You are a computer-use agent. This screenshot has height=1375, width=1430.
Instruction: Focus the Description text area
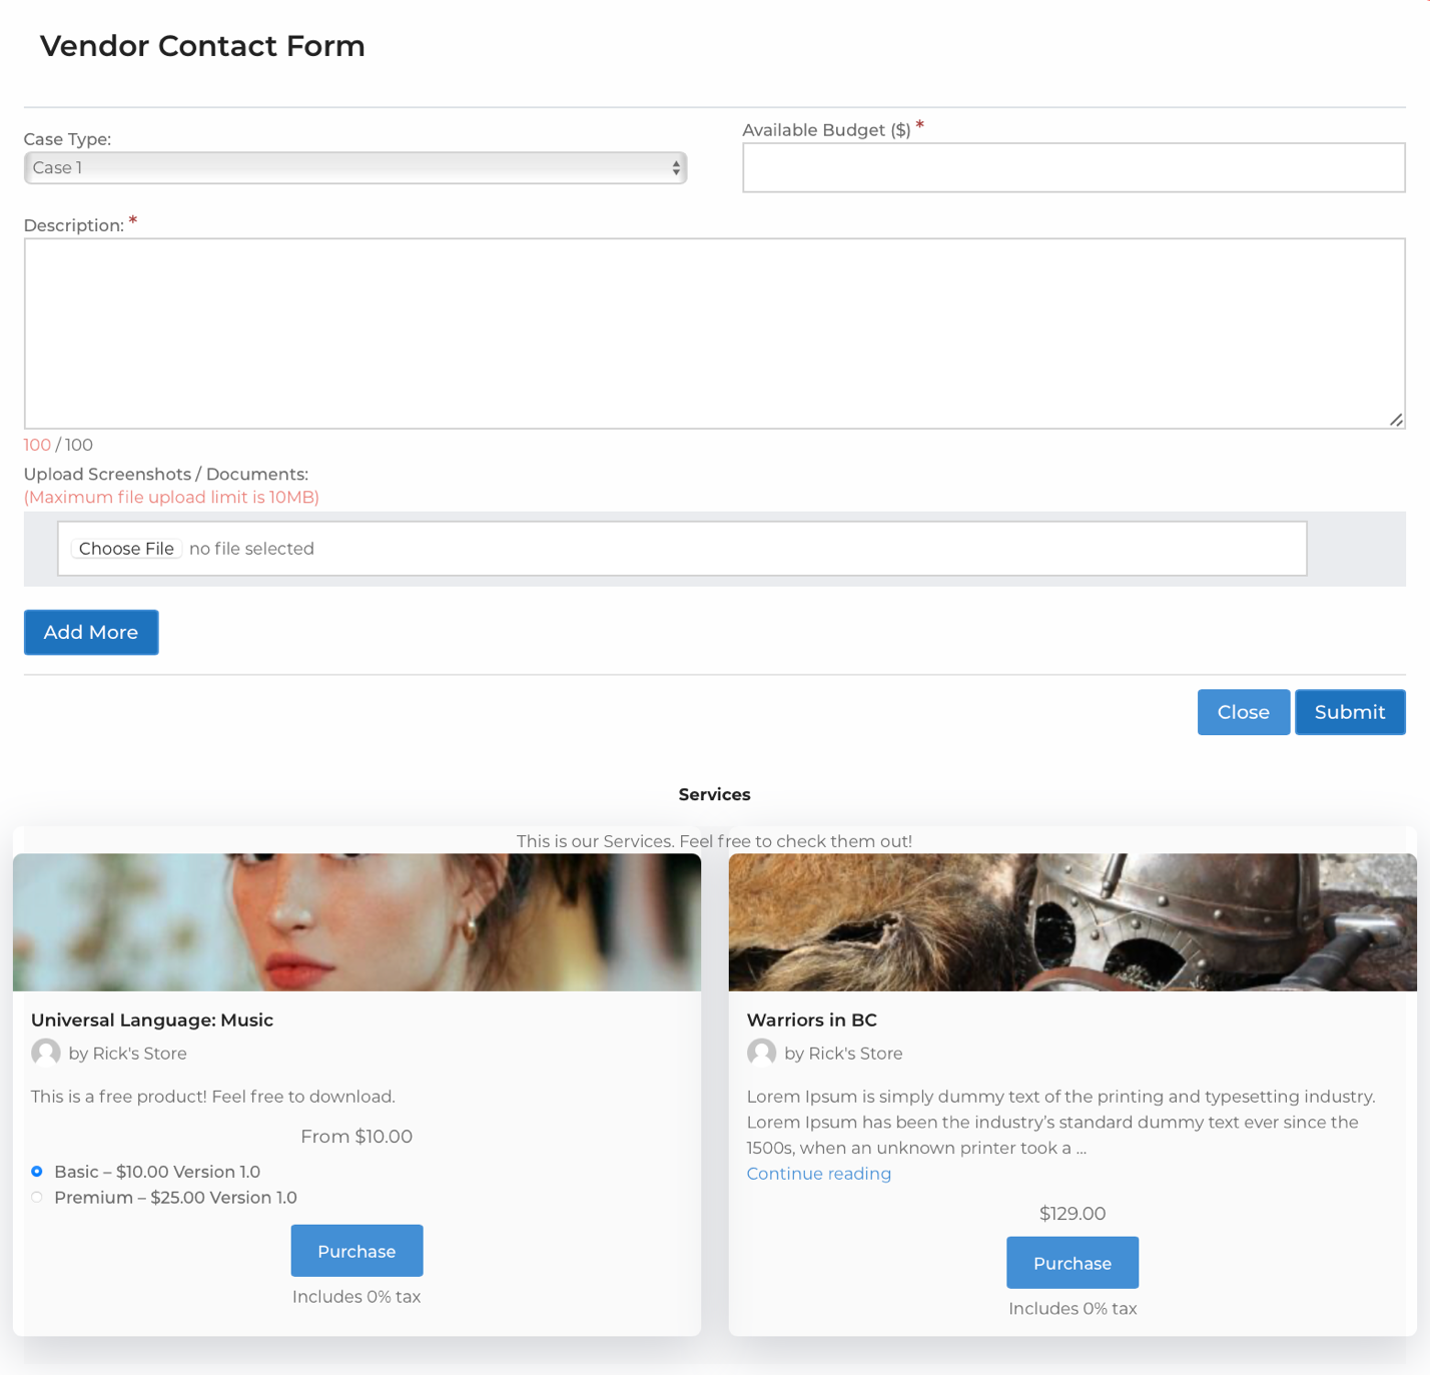coord(714,333)
